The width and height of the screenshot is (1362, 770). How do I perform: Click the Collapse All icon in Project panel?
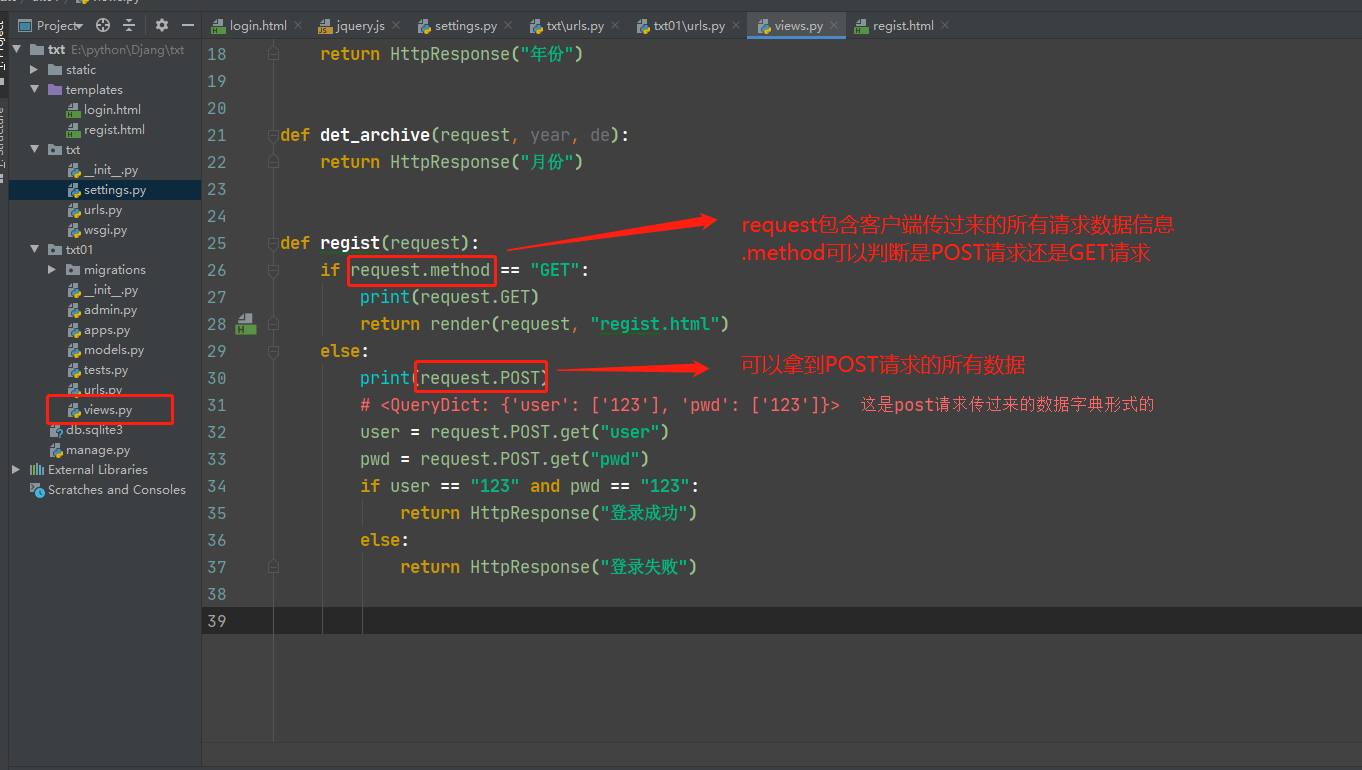click(x=129, y=25)
